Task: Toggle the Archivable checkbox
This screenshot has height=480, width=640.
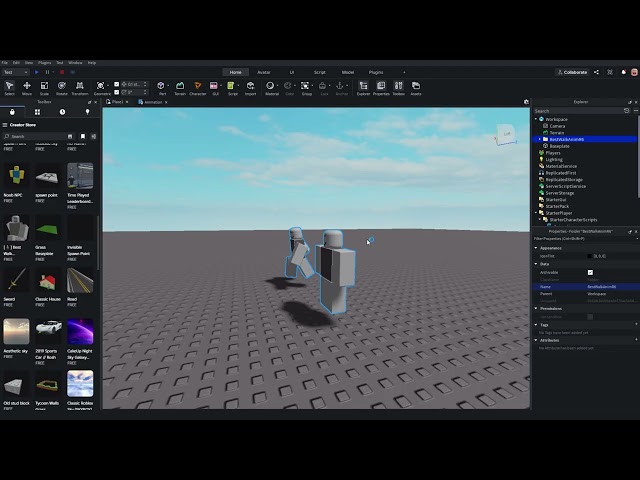Action: pos(590,272)
